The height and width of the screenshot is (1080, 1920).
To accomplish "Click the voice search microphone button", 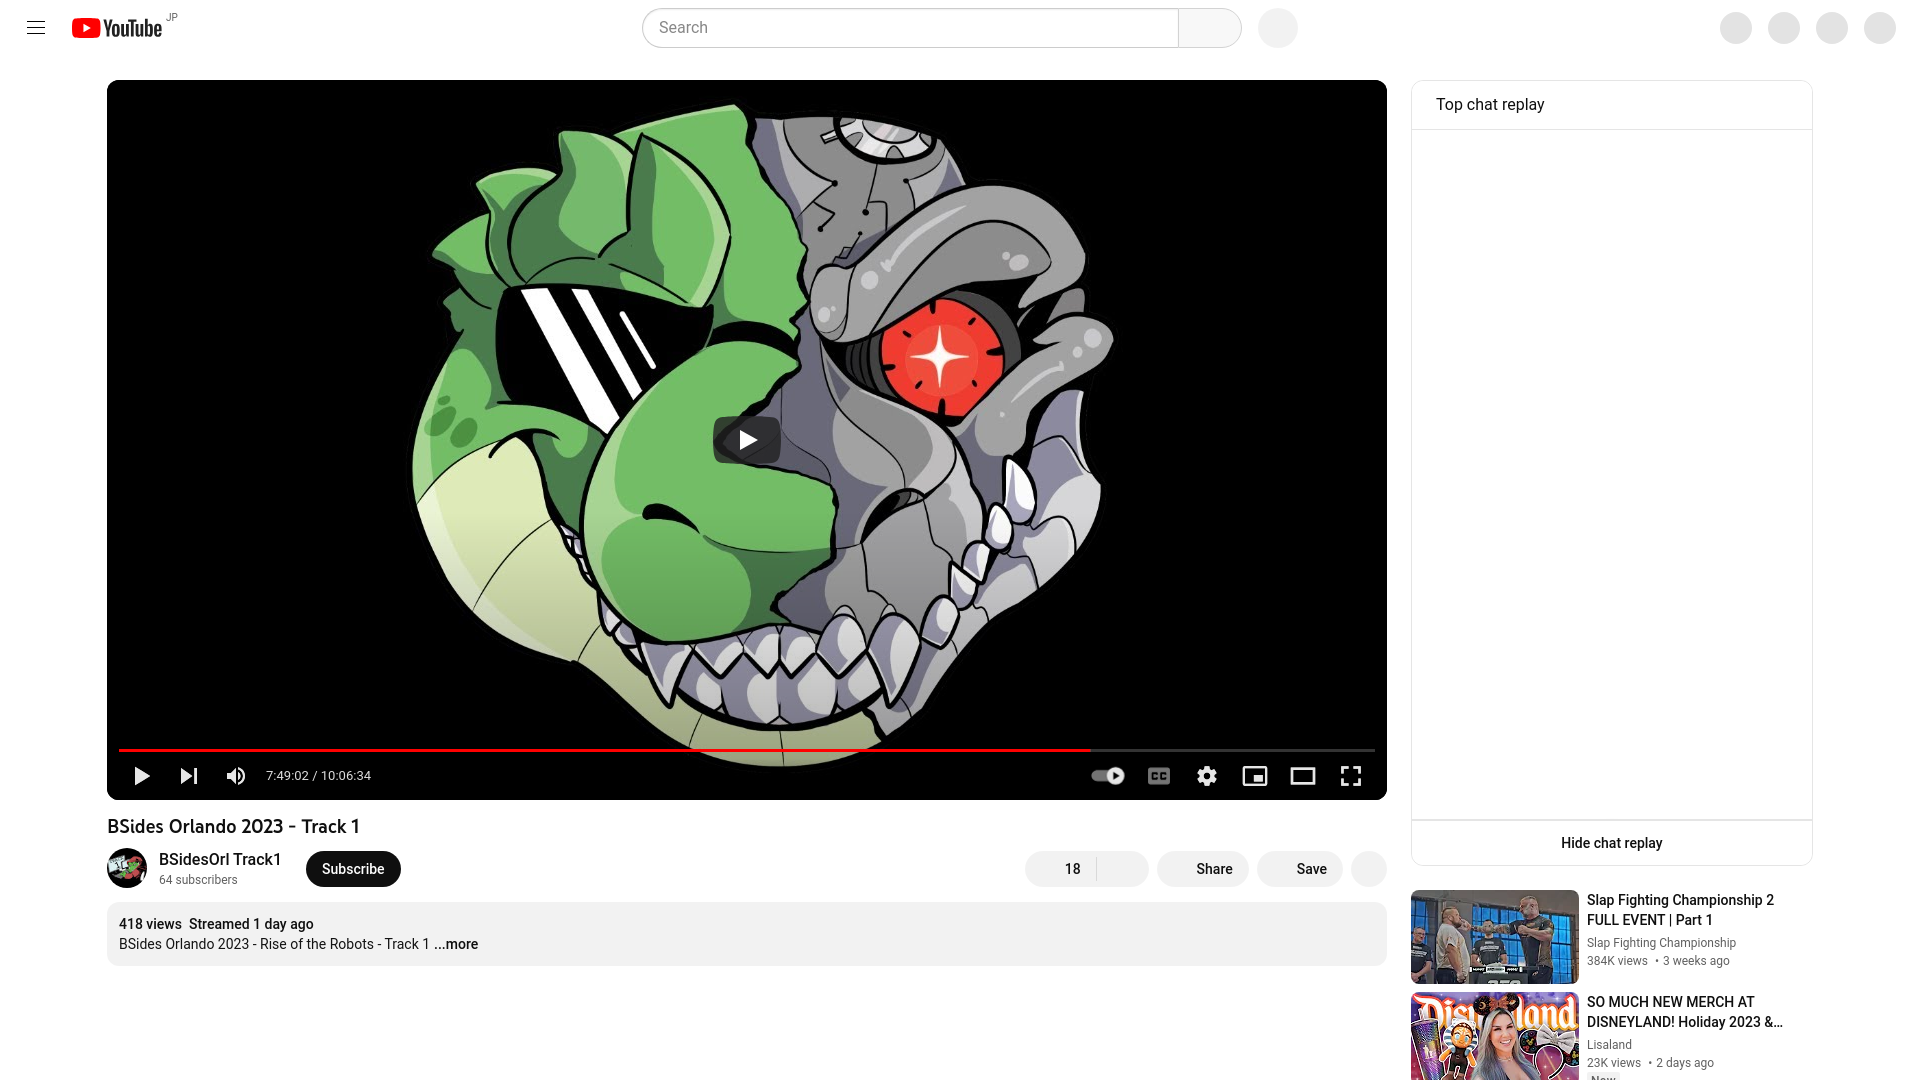I will pyautogui.click(x=1278, y=28).
